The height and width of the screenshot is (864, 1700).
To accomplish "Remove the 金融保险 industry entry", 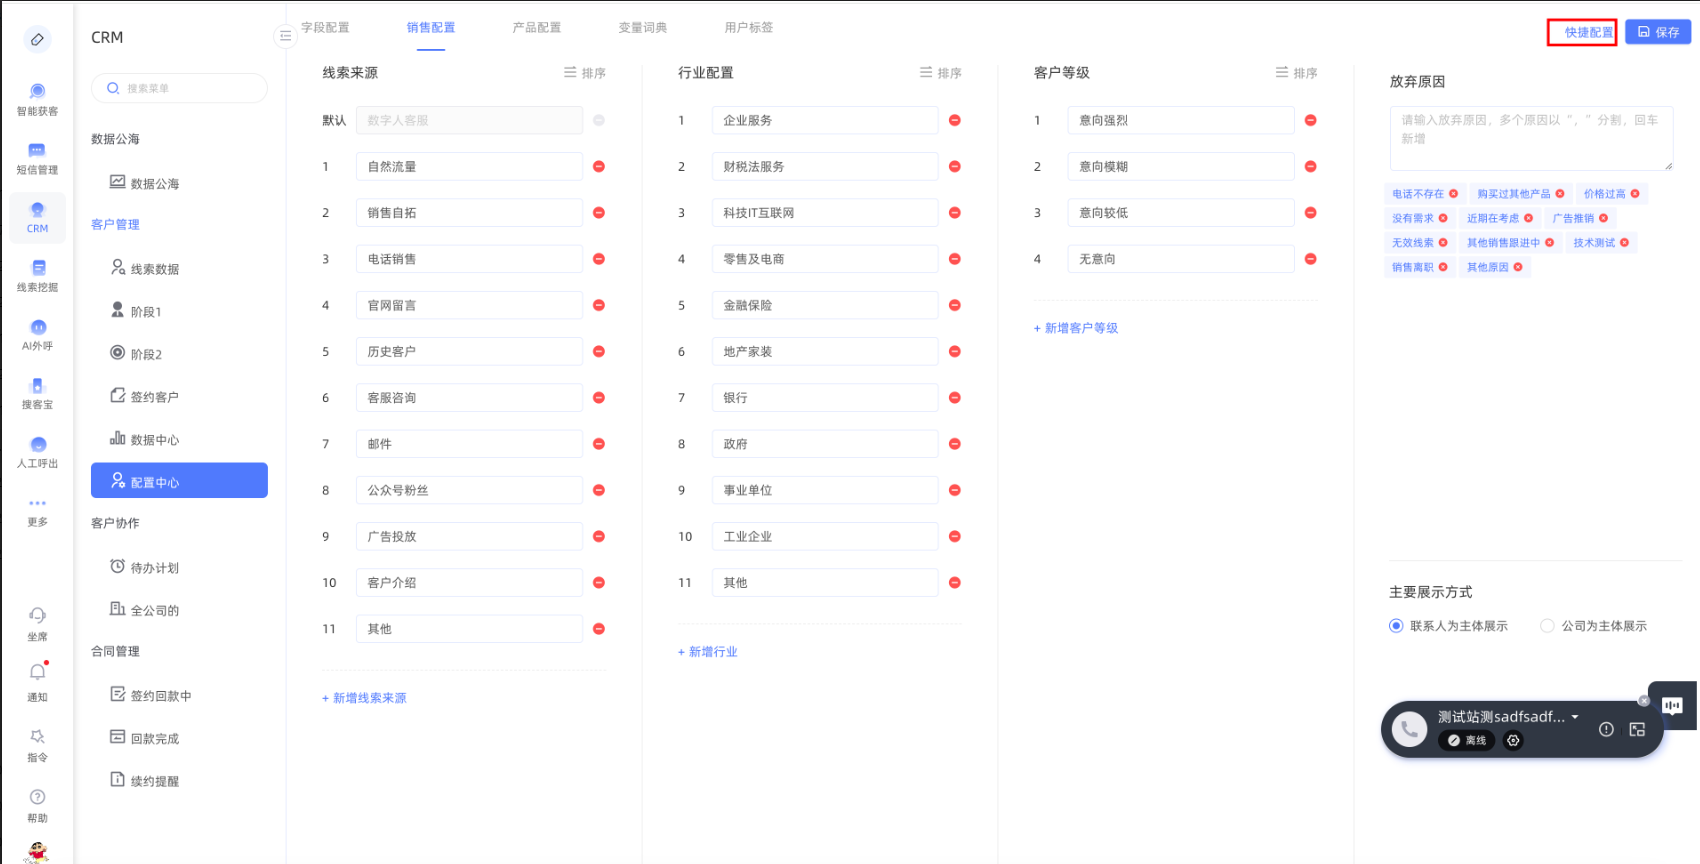I will pyautogui.click(x=955, y=305).
